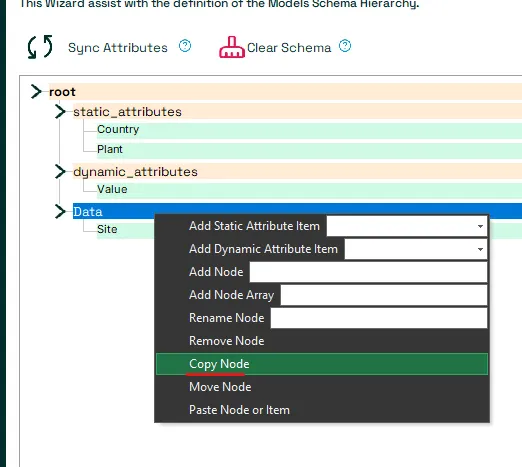Open the Add Static Attribute Item dropdown
The height and width of the screenshot is (467, 522).
point(407,226)
